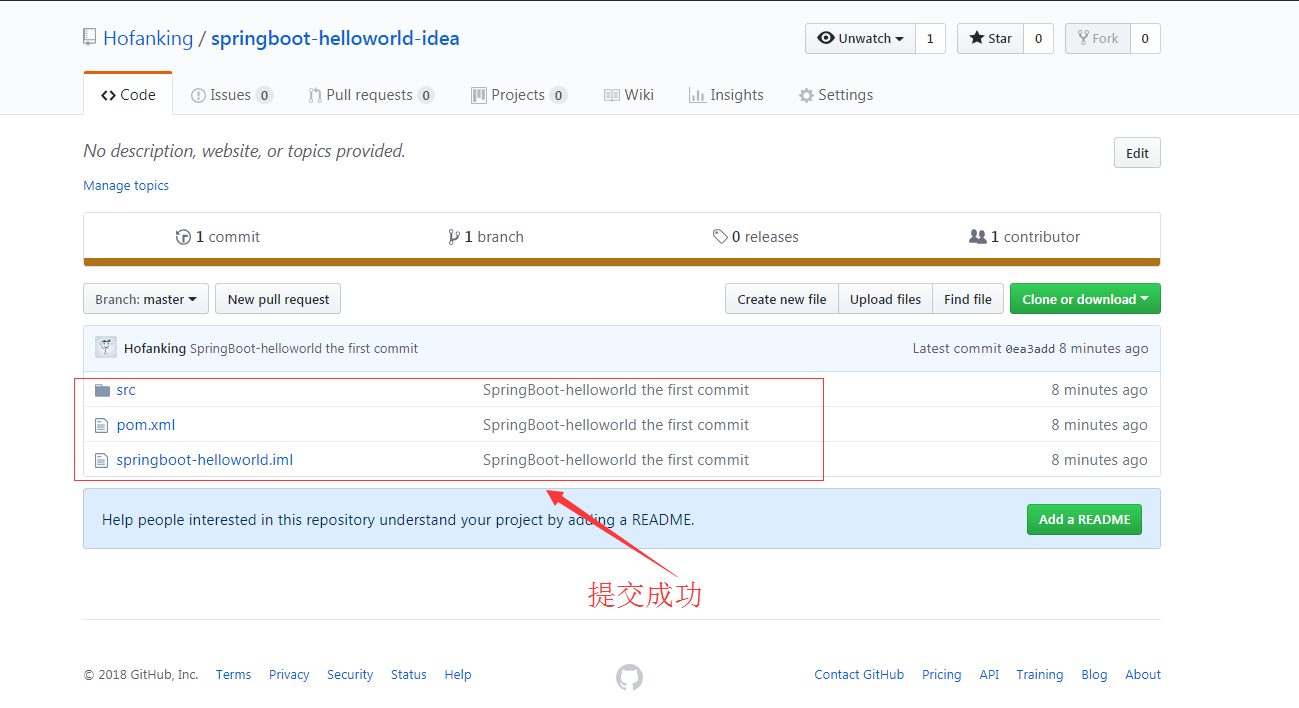
Task: View the 1 contributor page
Action: [x=1024, y=237]
